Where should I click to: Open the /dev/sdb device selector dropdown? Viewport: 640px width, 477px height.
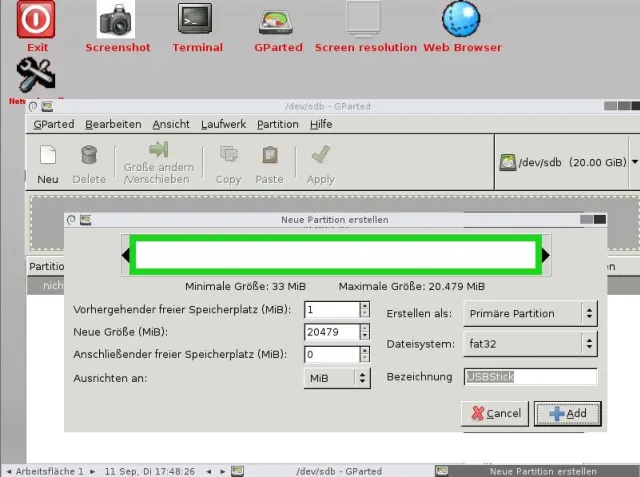click(567, 162)
